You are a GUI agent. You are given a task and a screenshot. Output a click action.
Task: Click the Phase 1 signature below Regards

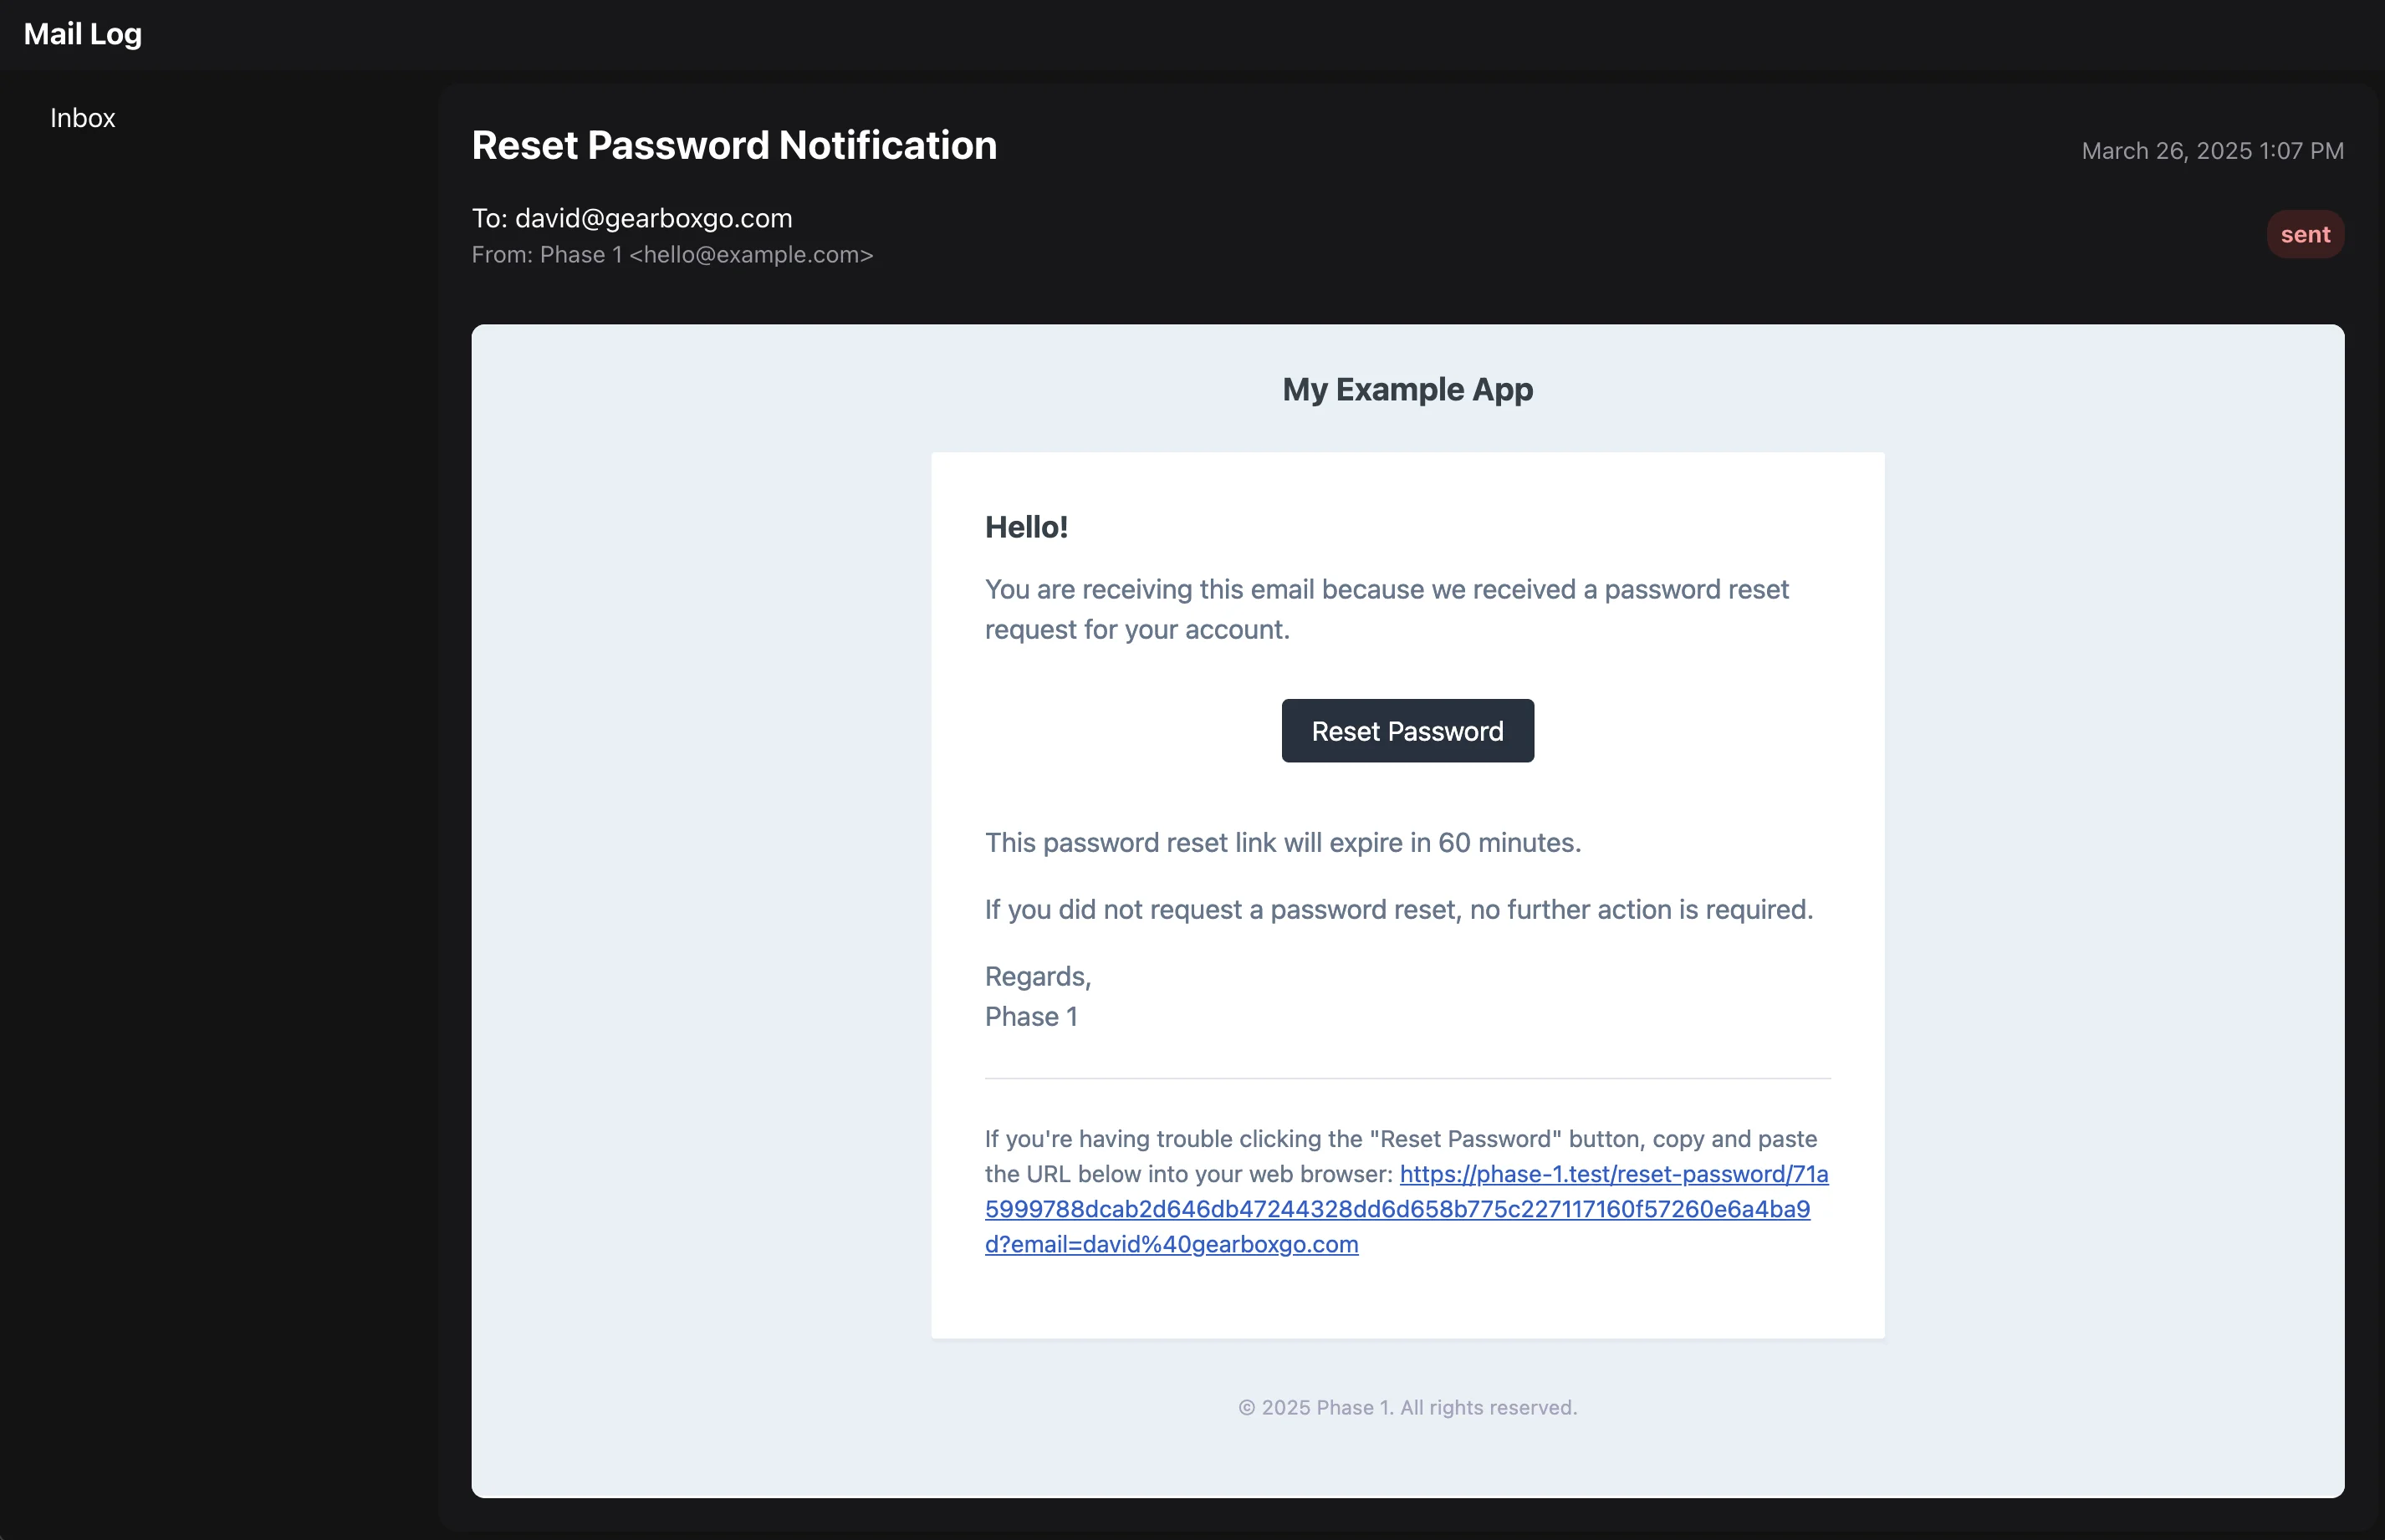tap(1031, 1017)
